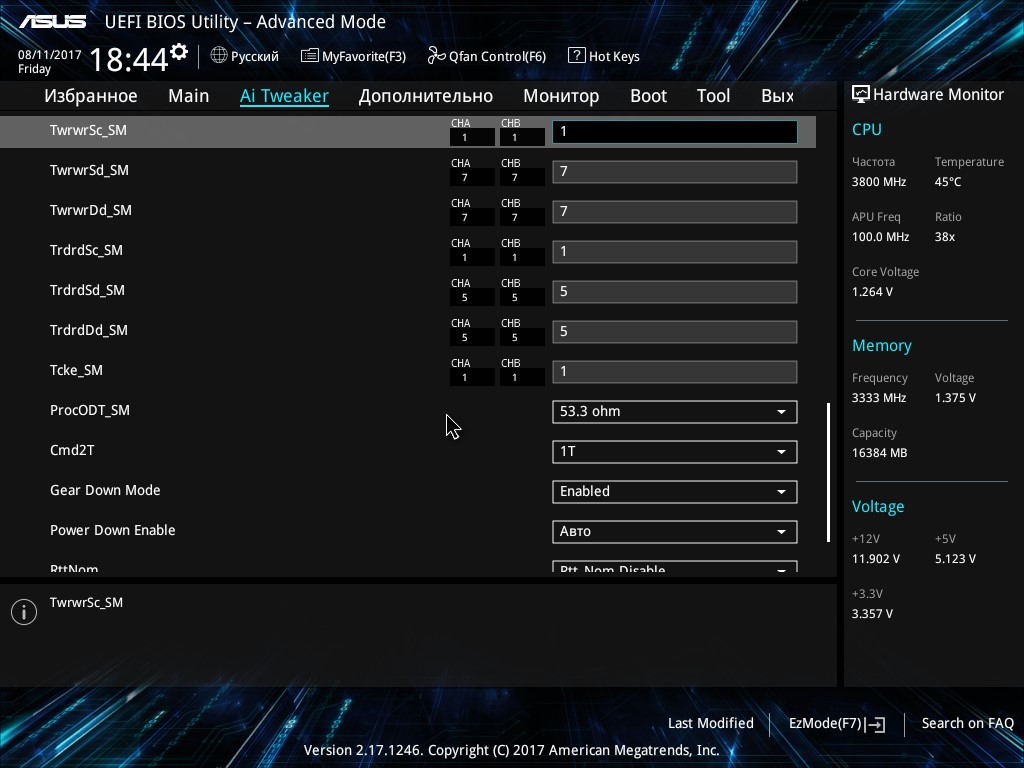
Task: Select the TwrwrSc_SM row label
Action: (88, 130)
